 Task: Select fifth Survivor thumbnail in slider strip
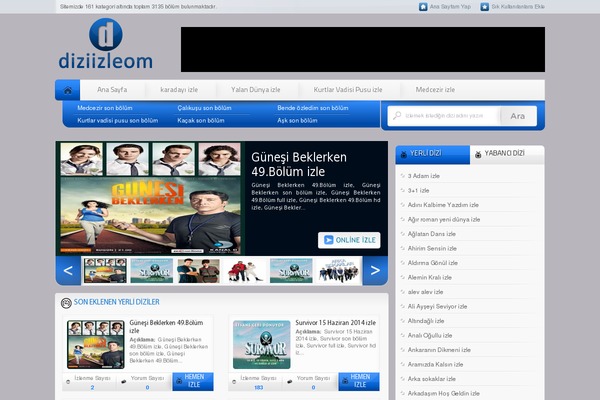[291, 271]
